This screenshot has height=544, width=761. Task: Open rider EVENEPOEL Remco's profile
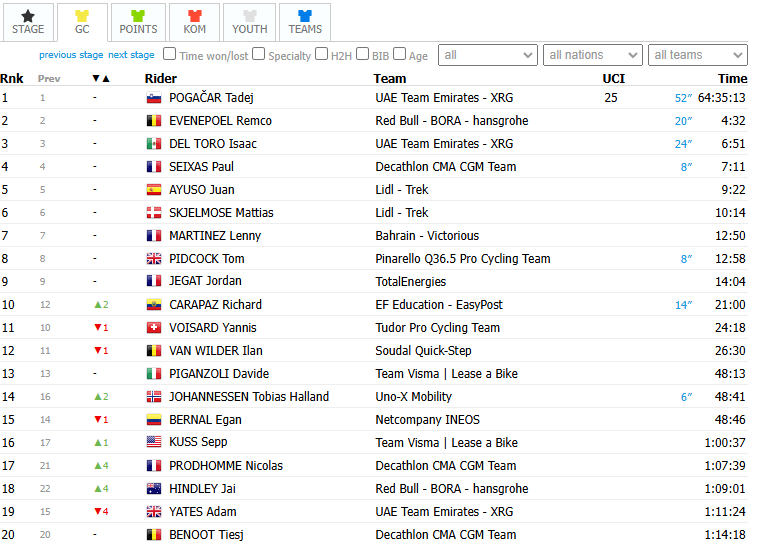(220, 121)
